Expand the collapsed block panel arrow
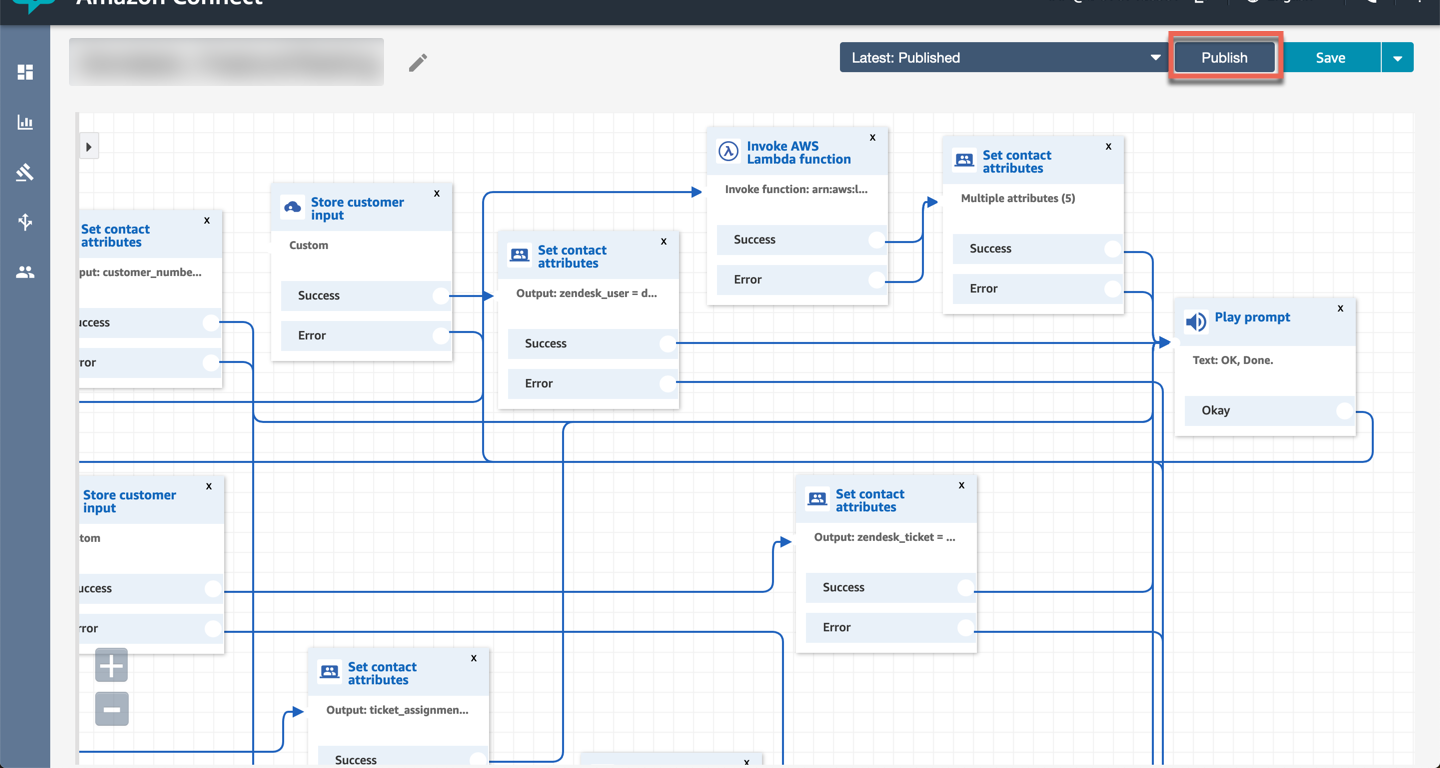 tap(89, 147)
